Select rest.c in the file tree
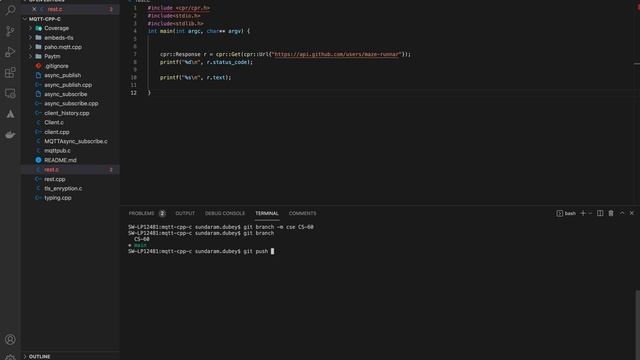640x360 pixels. tap(70, 169)
